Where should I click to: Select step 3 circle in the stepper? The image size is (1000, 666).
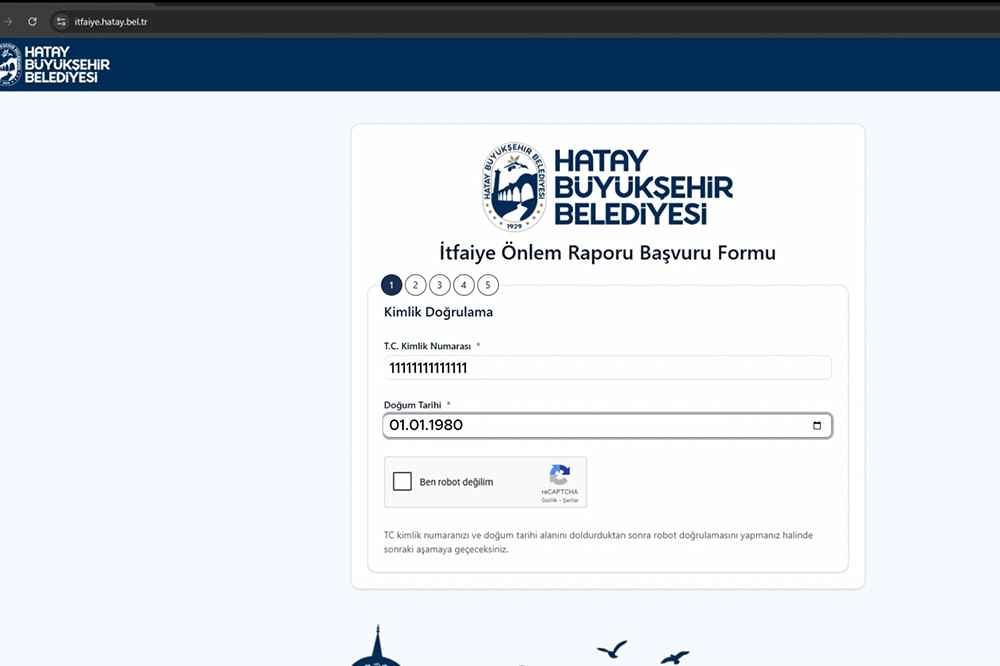439,285
